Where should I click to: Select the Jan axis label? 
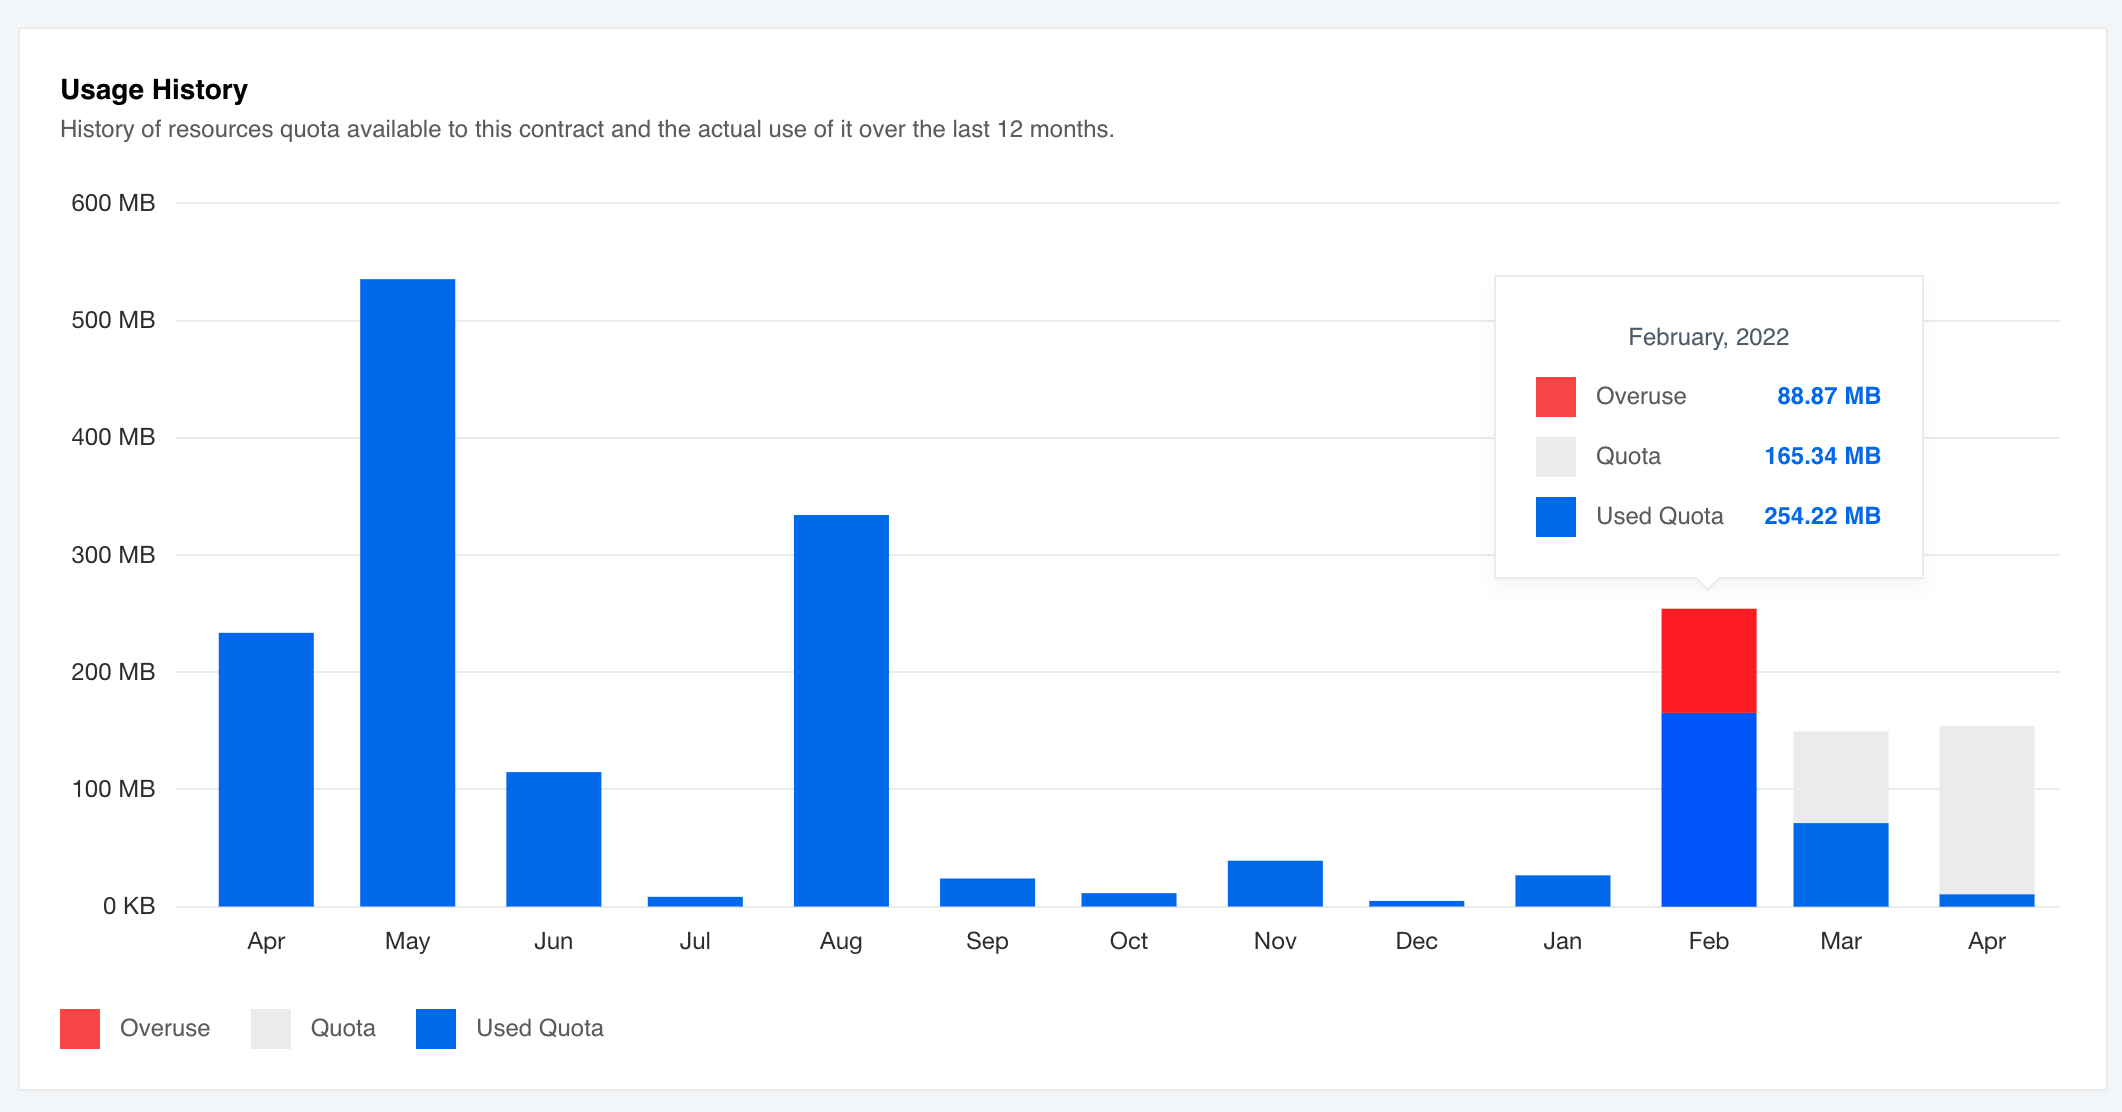[x=1562, y=941]
